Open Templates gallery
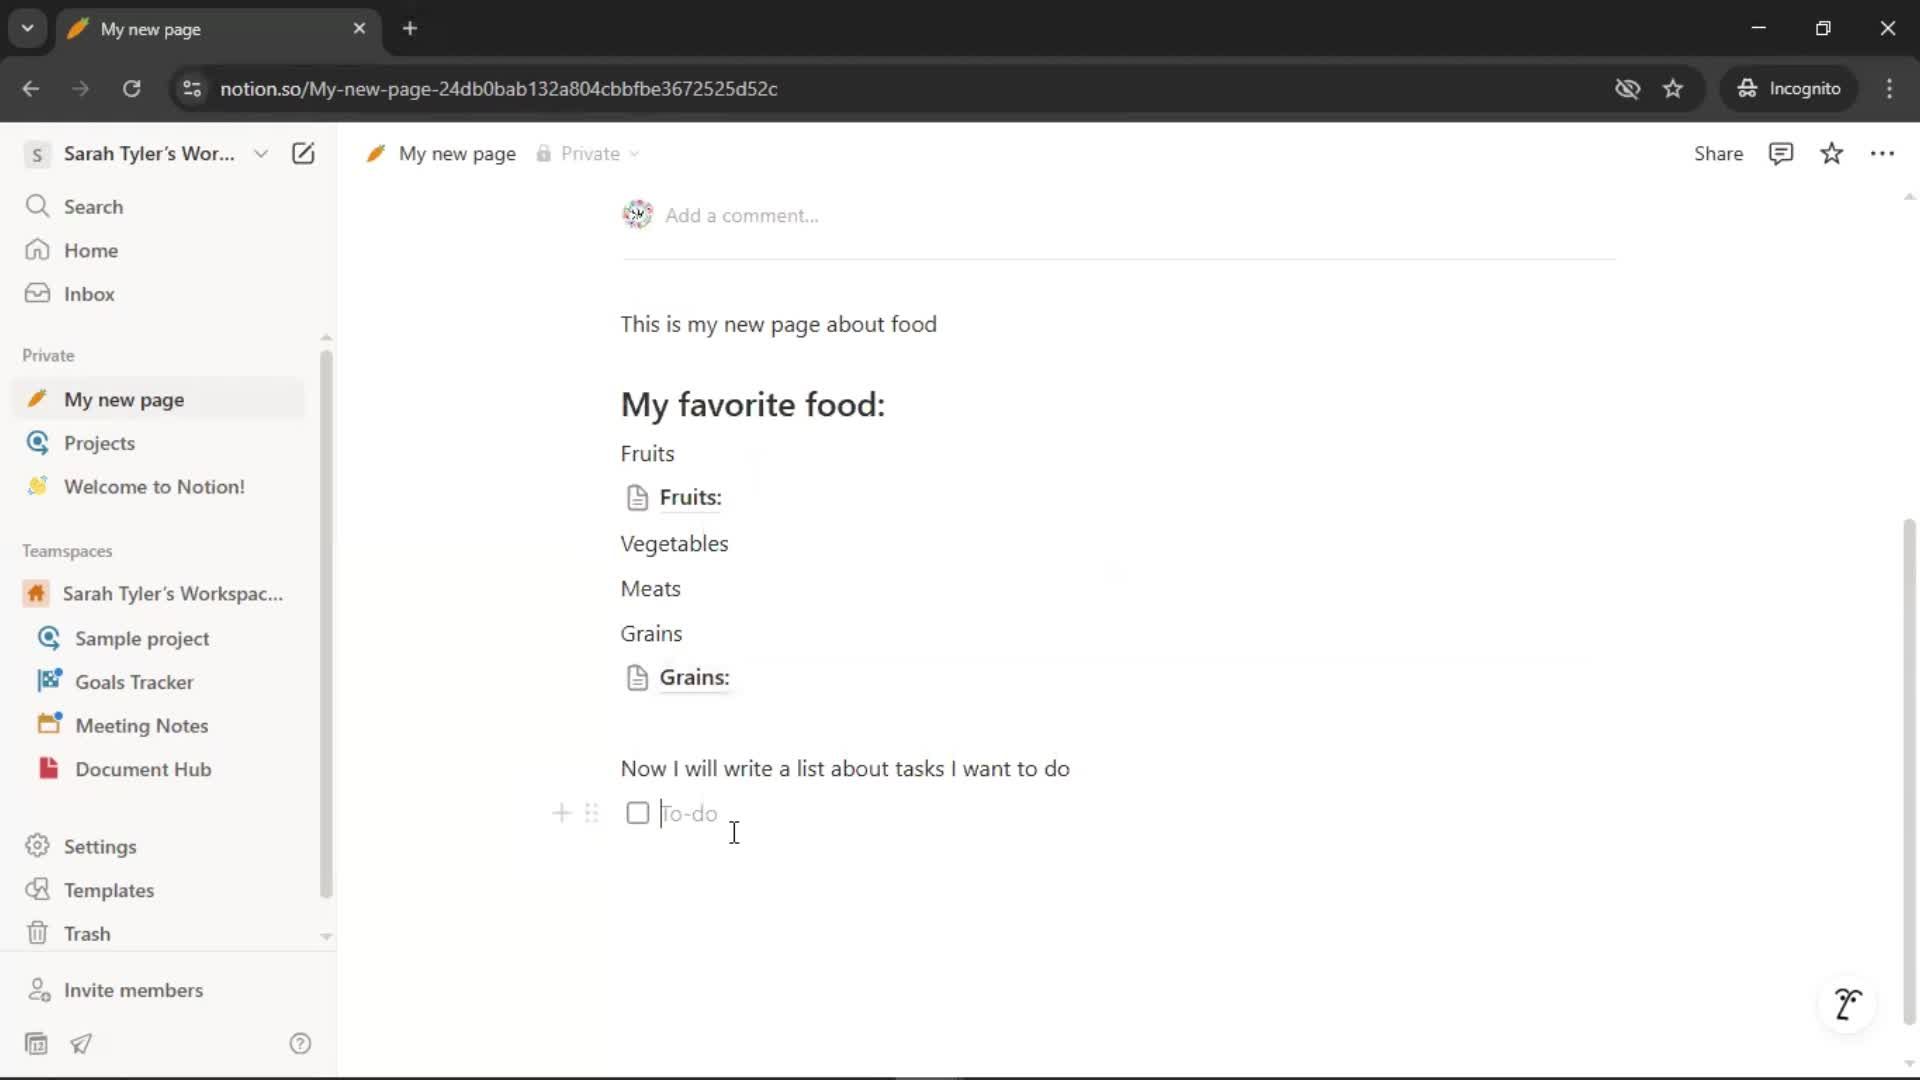Viewport: 1920px width, 1080px height. pyautogui.click(x=160, y=890)
